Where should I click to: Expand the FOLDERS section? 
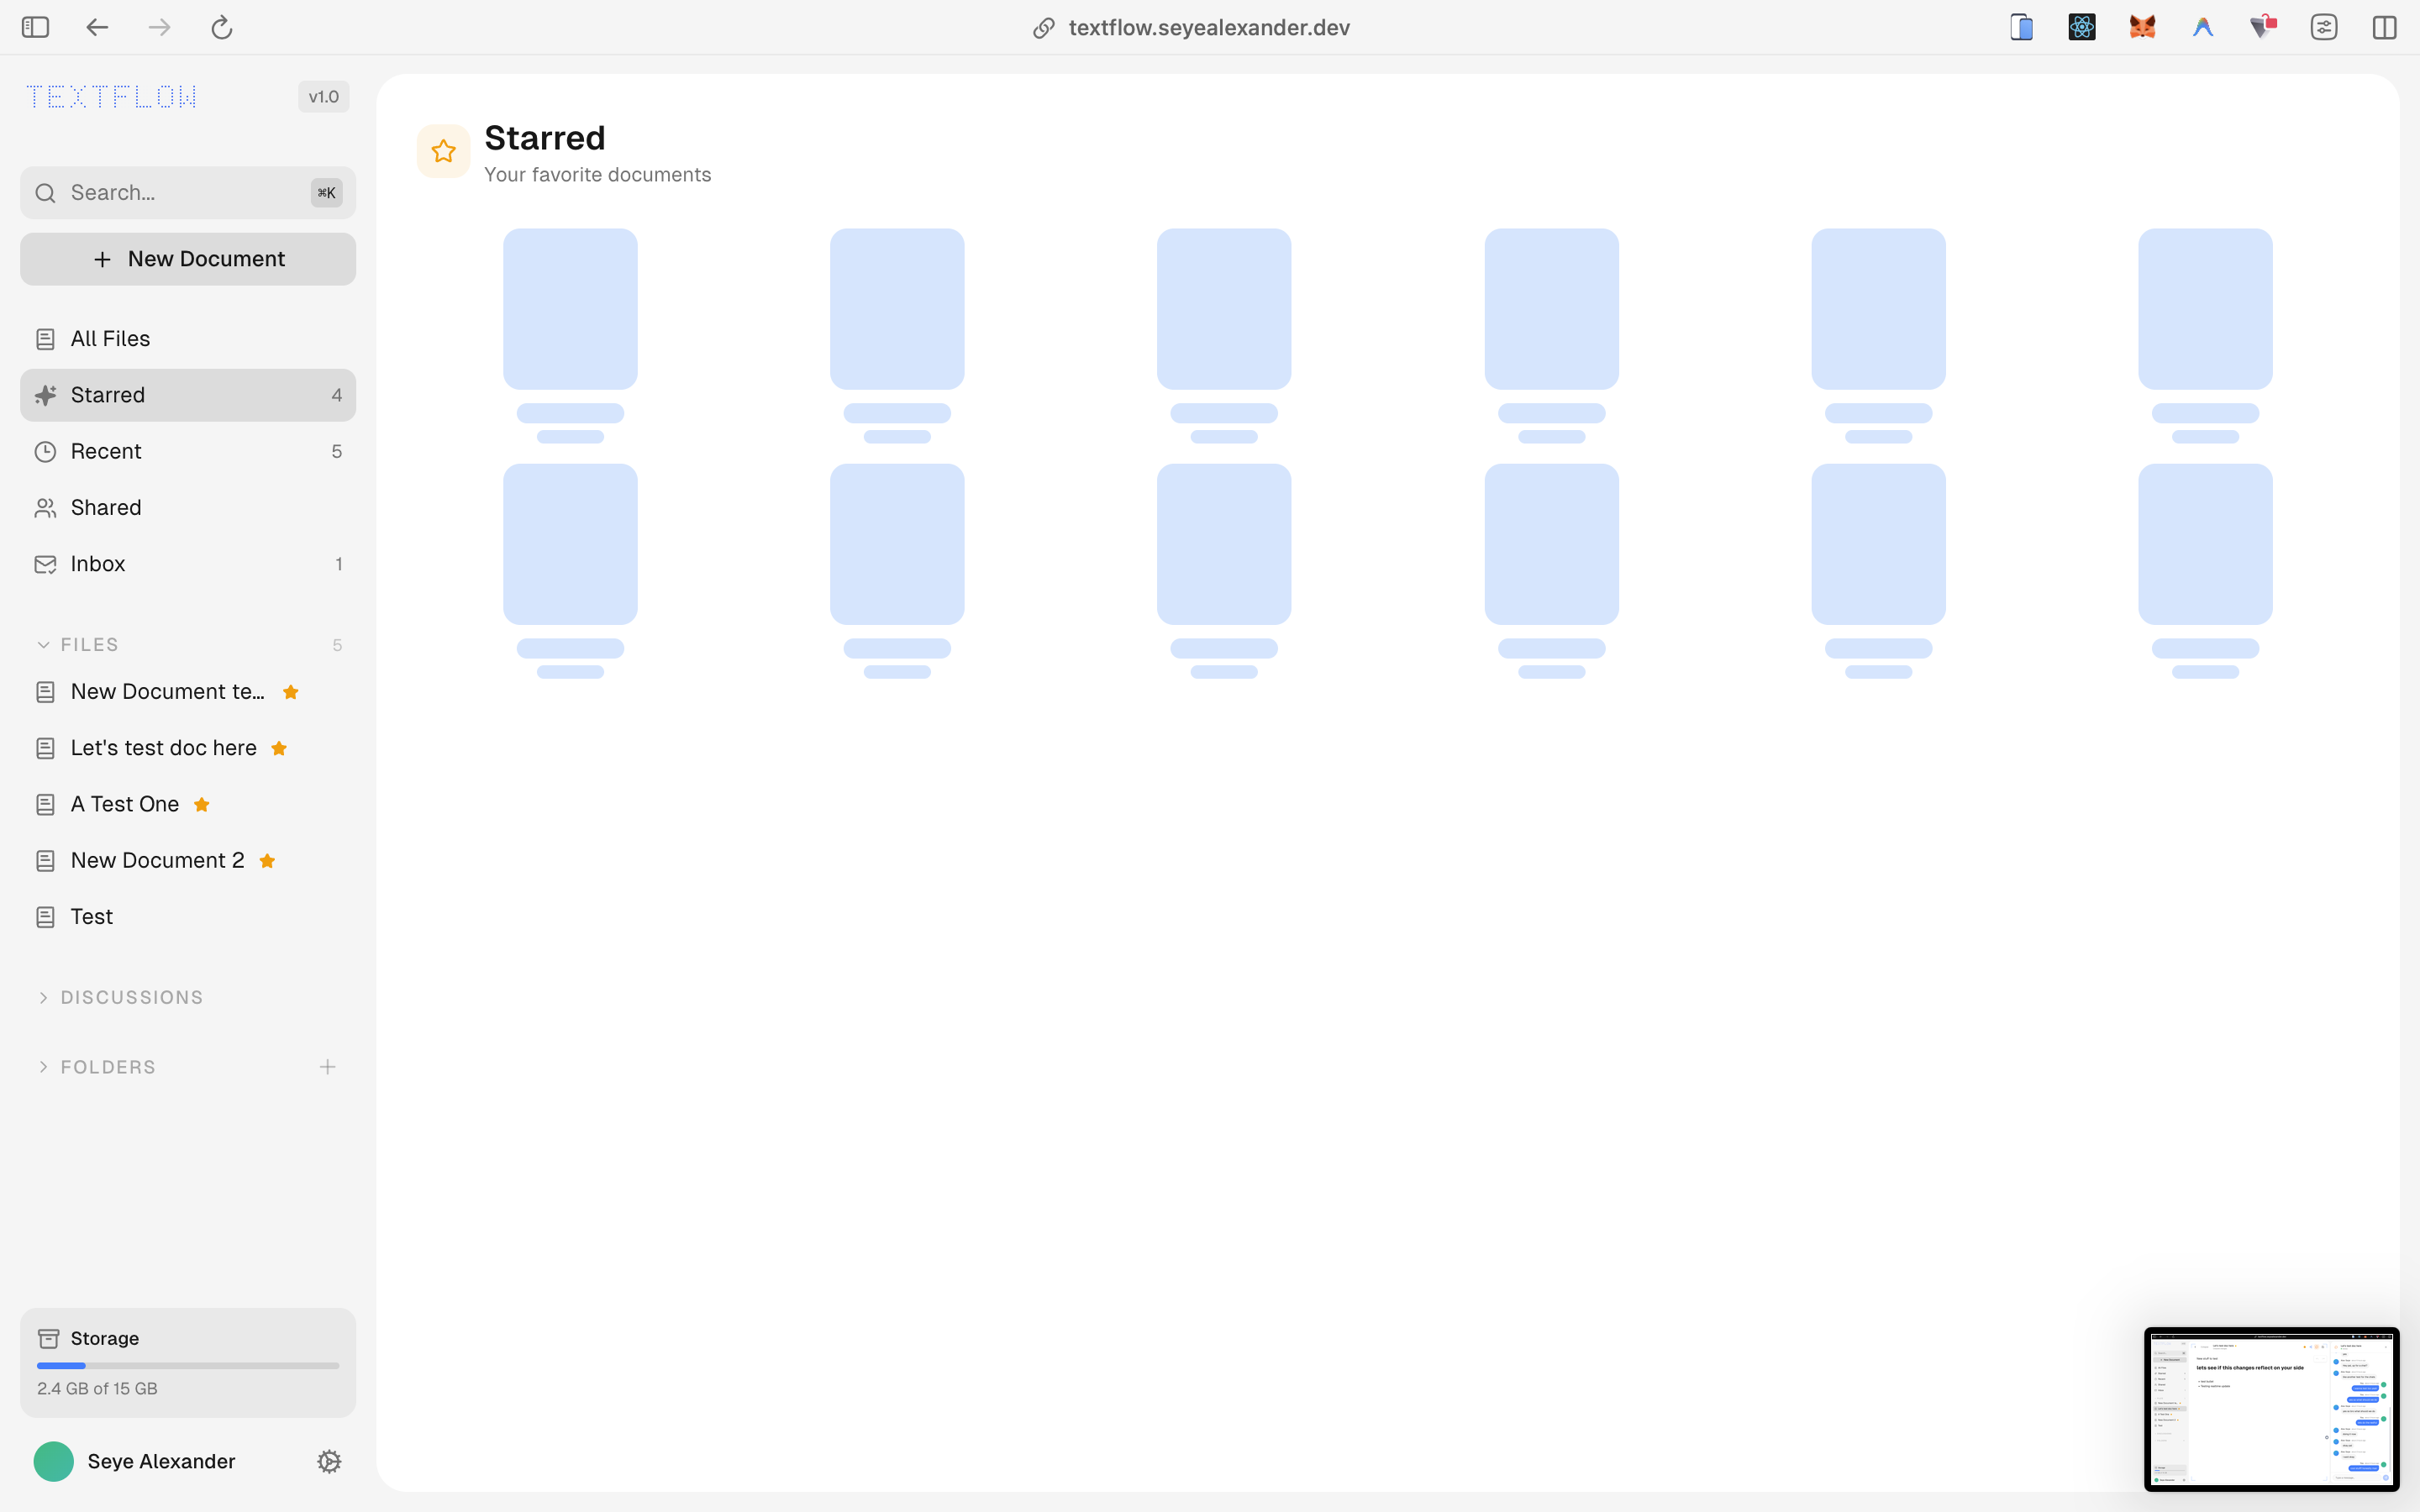coord(44,1067)
